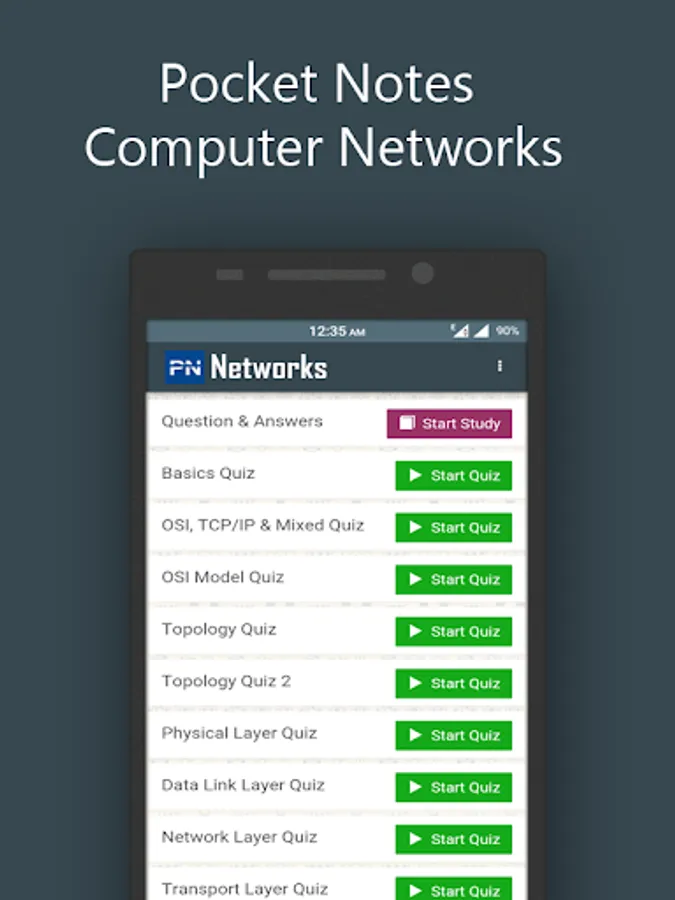Tap the signal strength icon in status bar
The height and width of the screenshot is (900, 675).
click(x=481, y=331)
